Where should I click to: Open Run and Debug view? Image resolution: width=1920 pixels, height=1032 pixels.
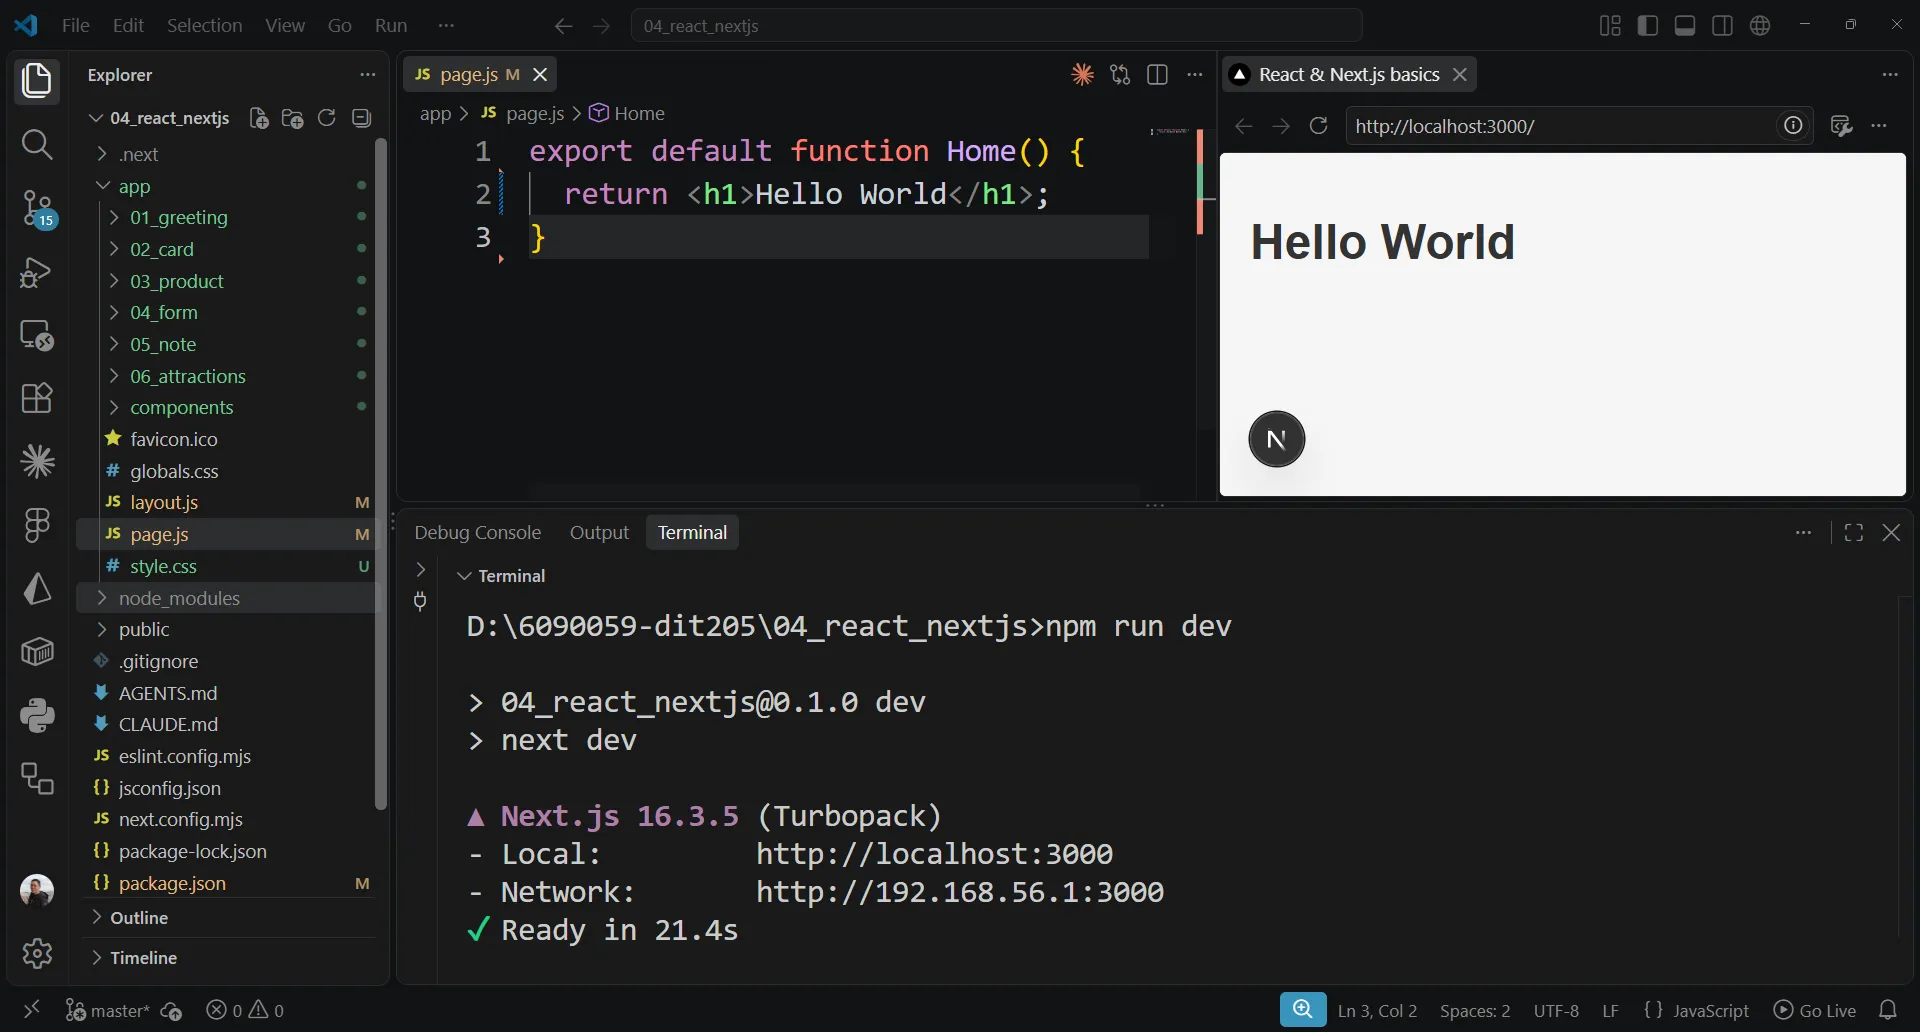[x=37, y=272]
